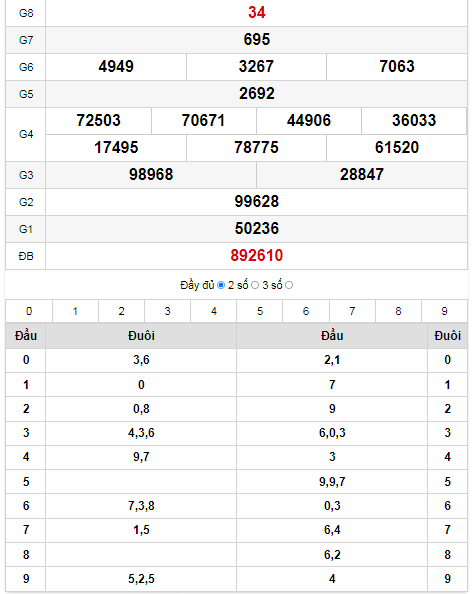Click digit filter 2
Viewport: 473px width, 594px height.
[x=121, y=311]
